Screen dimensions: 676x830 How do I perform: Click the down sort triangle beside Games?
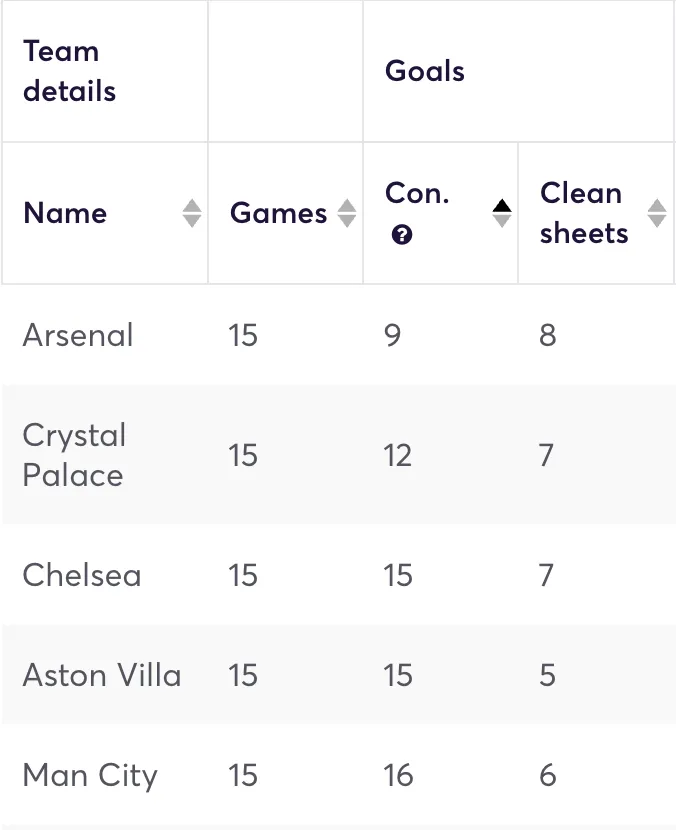[x=347, y=221]
